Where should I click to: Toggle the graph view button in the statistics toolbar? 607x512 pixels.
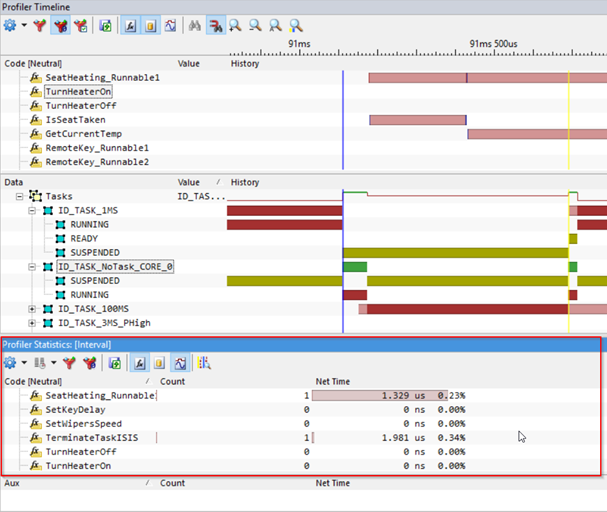(x=179, y=362)
